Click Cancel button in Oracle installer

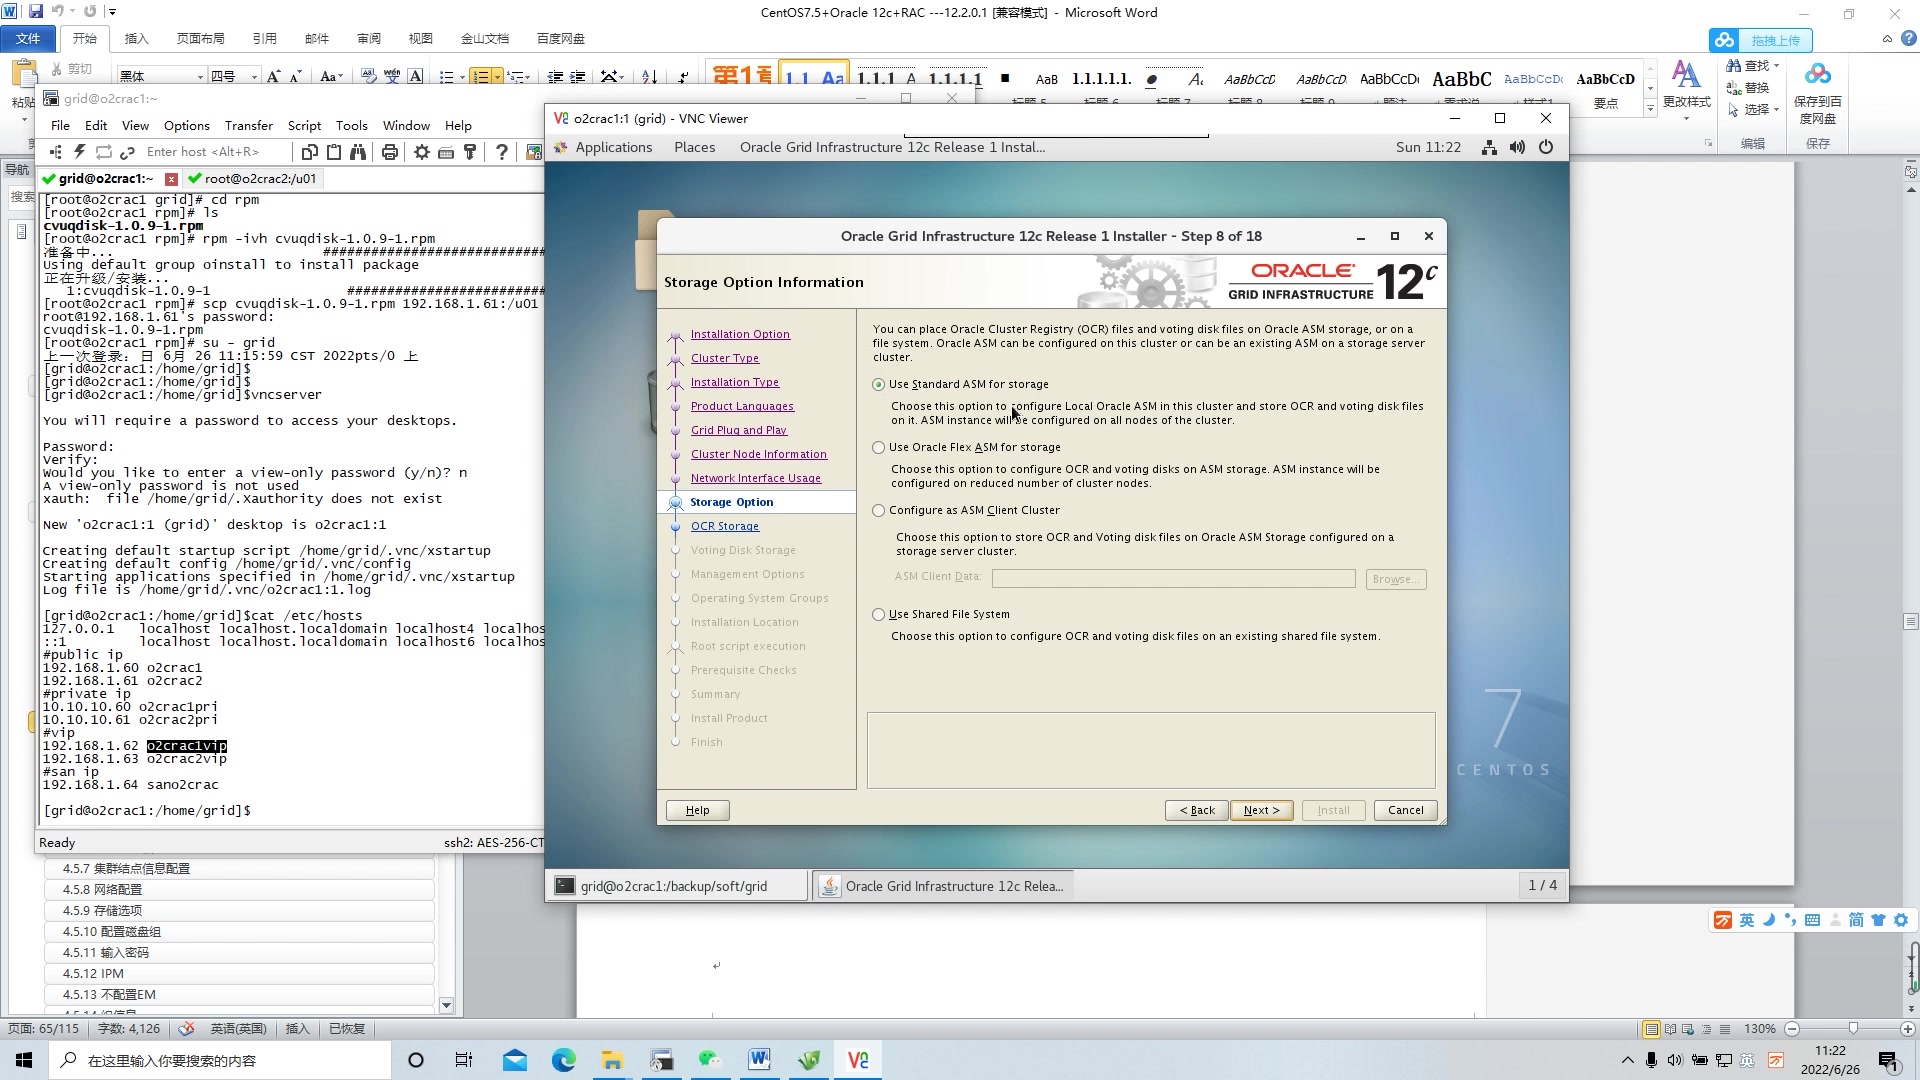point(1405,811)
